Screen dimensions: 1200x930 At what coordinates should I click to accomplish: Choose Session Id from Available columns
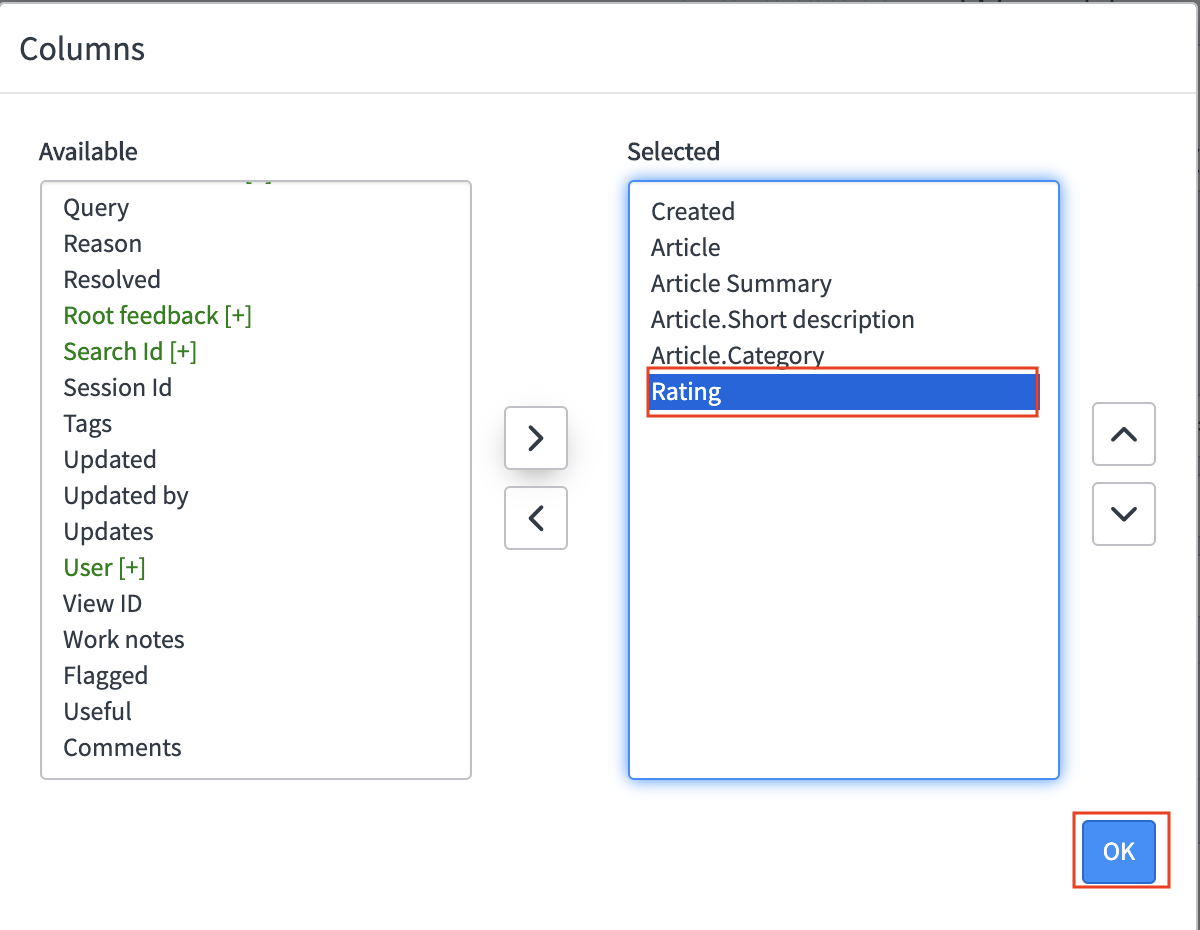(x=117, y=388)
